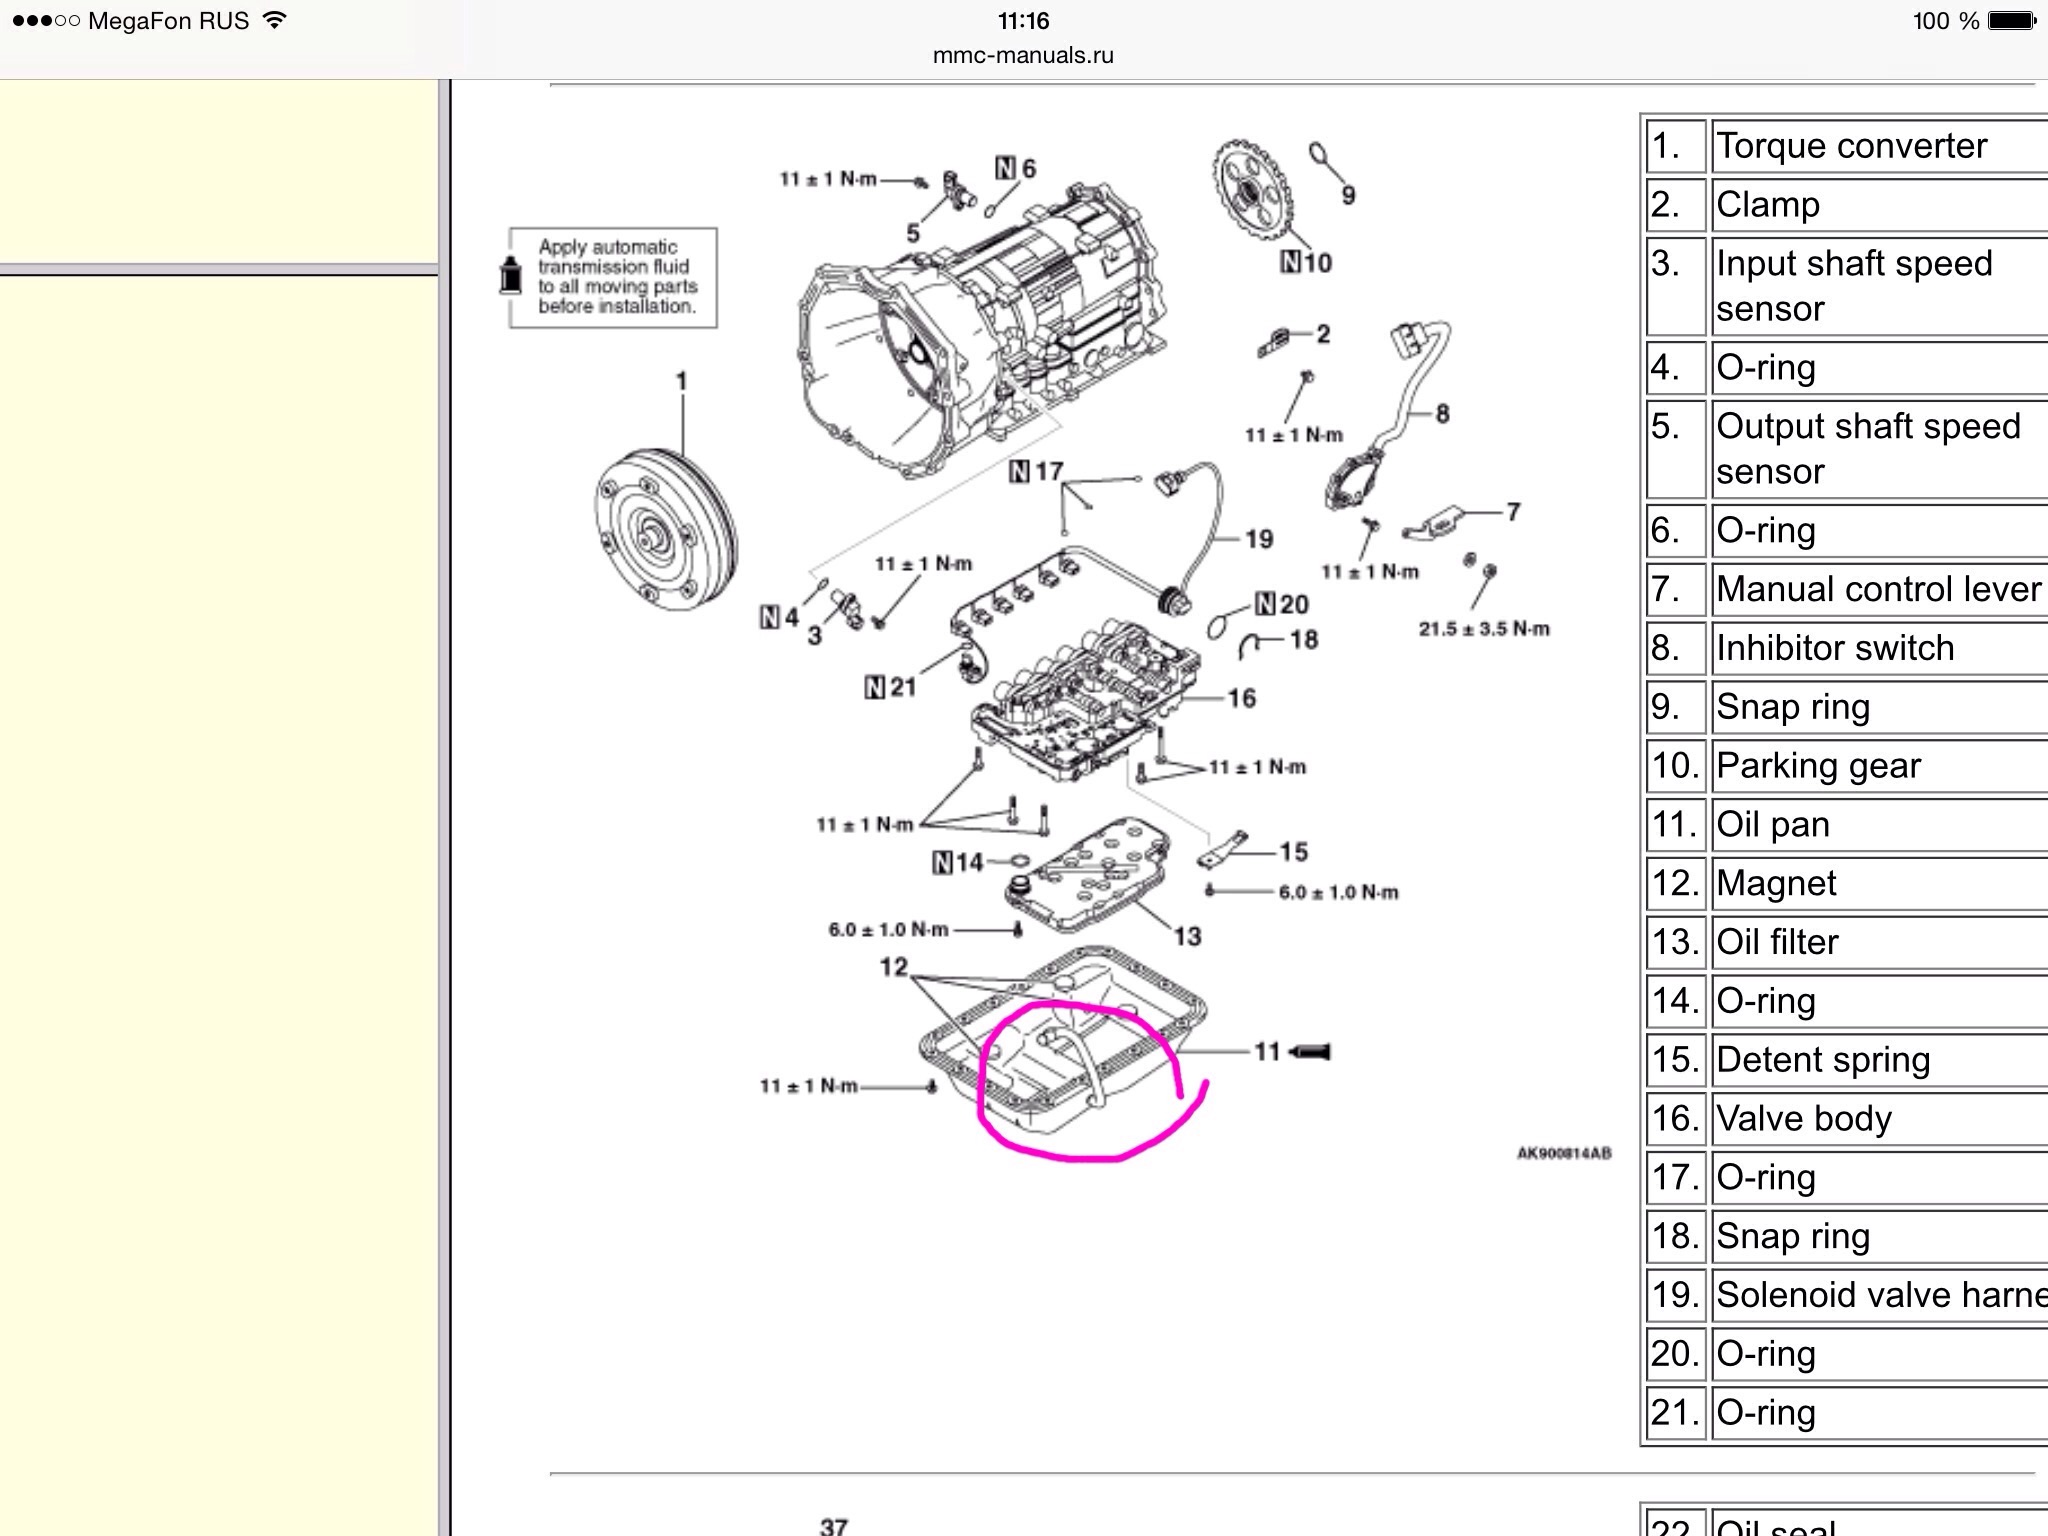
Task: Tap the battery icon in status bar
Action: pyautogui.click(x=2012, y=21)
